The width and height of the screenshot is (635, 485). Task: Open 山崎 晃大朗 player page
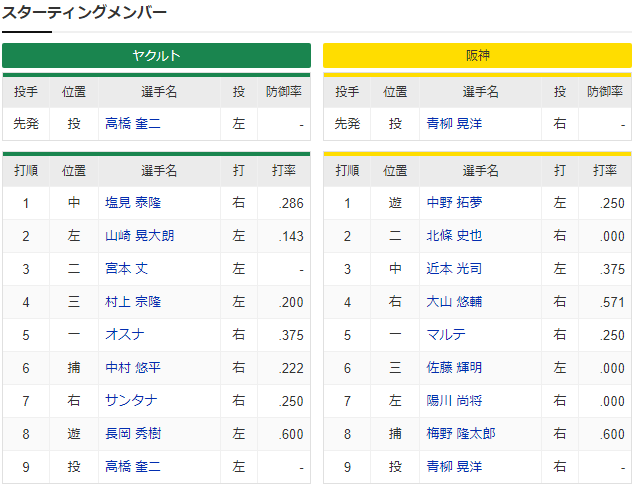click(x=140, y=236)
